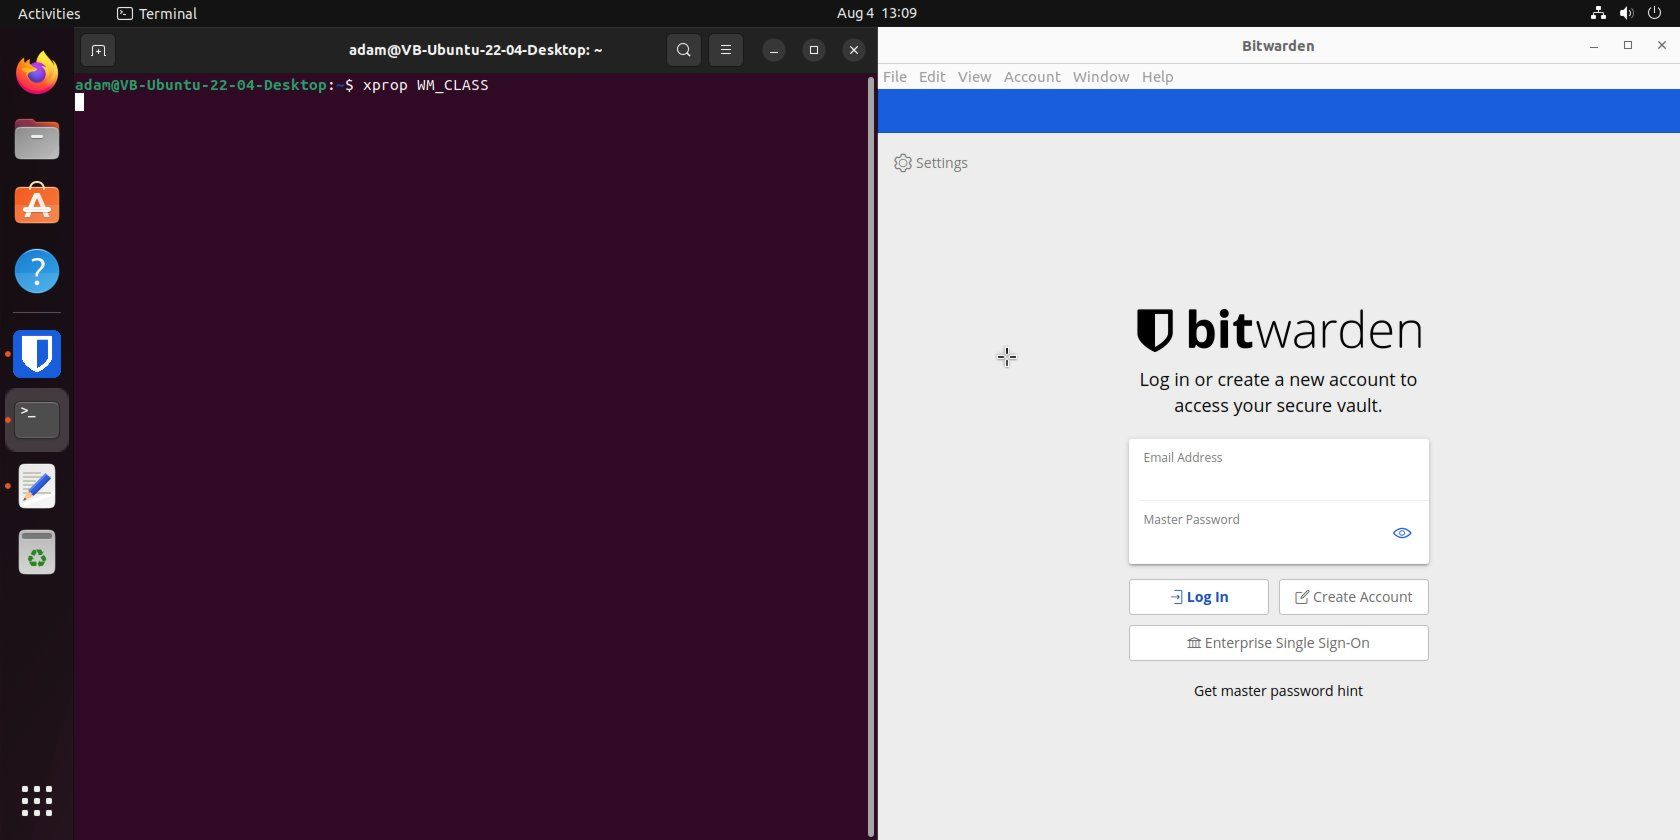Launch Ubuntu Software from the dock
The width and height of the screenshot is (1680, 840).
pos(37,204)
